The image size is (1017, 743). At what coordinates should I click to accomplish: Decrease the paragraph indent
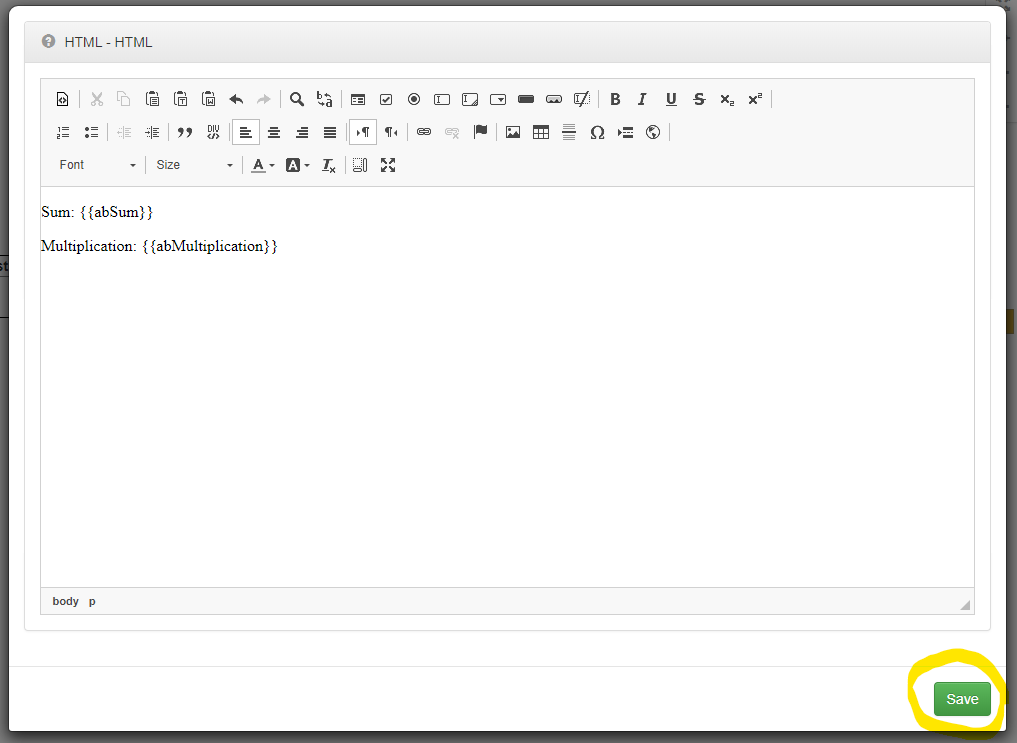[x=125, y=132]
